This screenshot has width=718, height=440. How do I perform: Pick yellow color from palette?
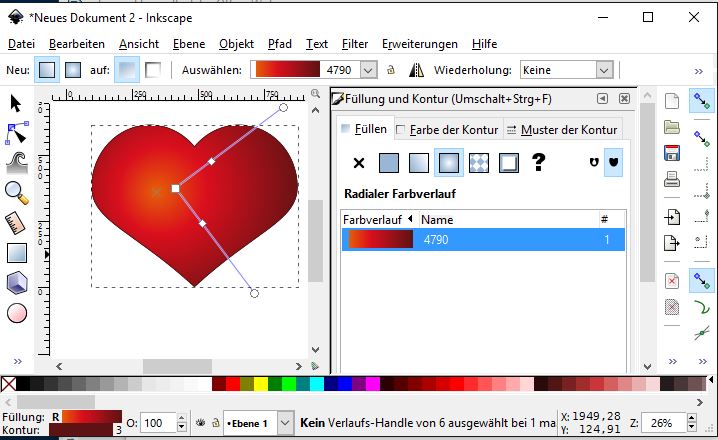[261, 384]
